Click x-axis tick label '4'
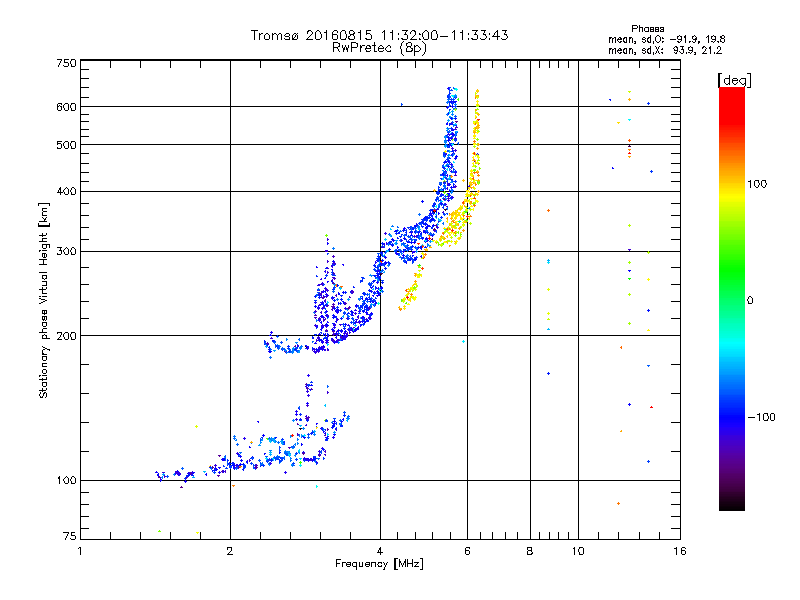 tap(380, 551)
